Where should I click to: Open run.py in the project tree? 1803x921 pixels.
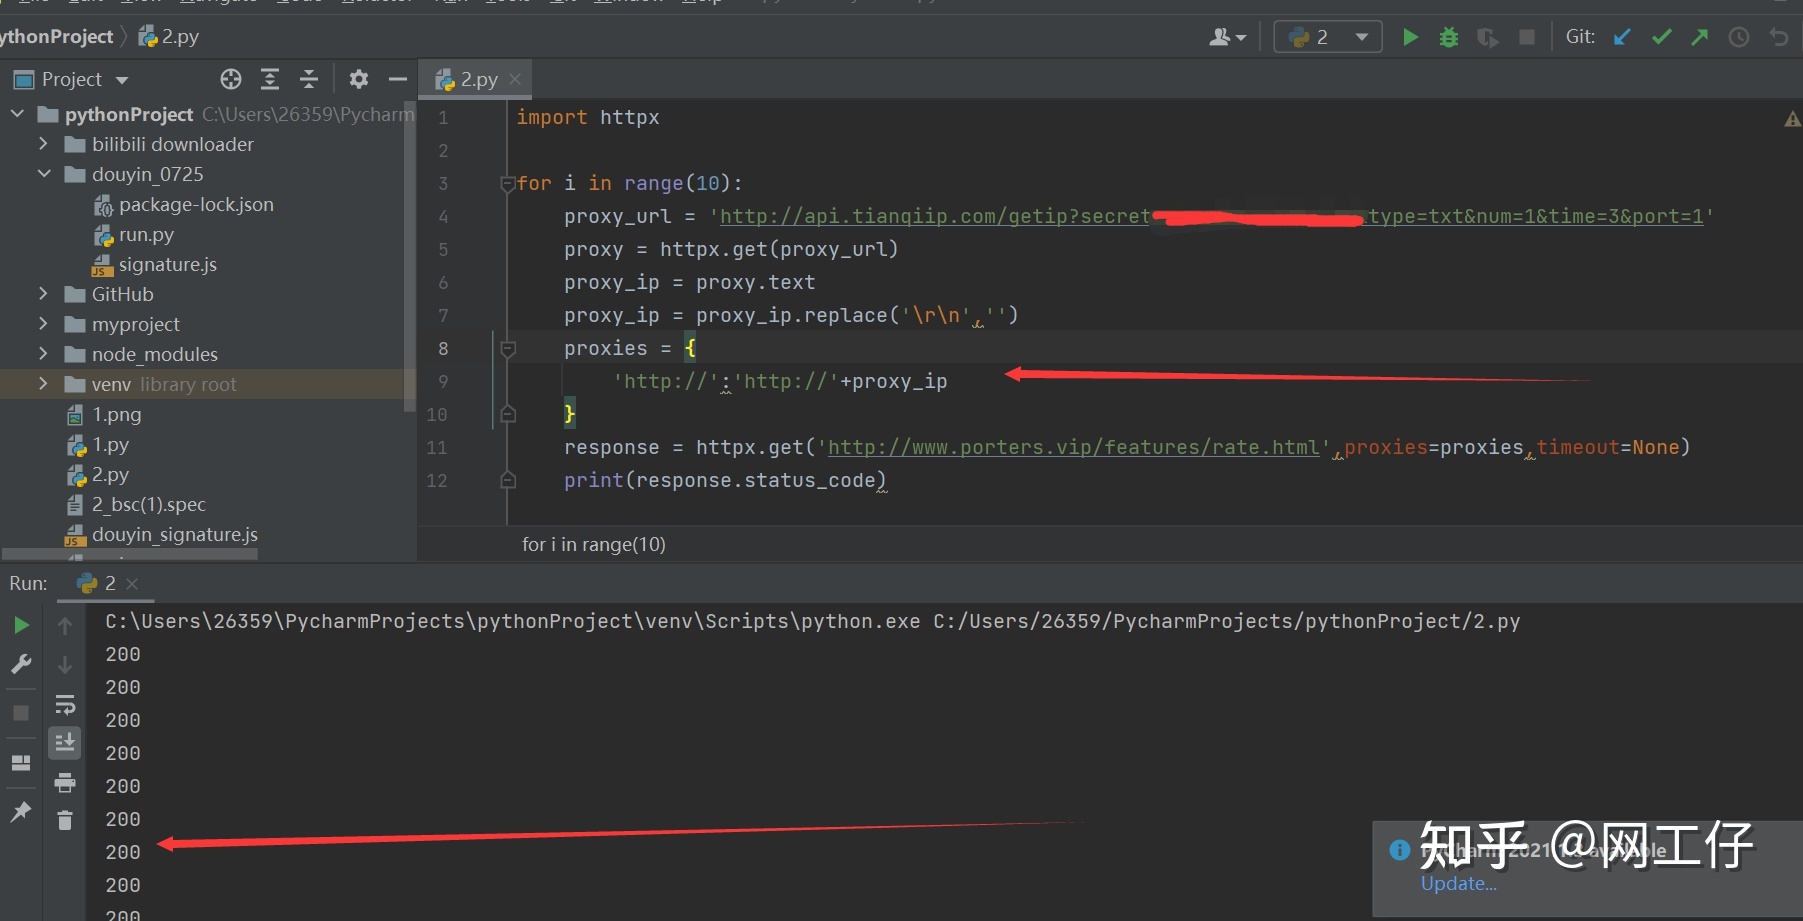[146, 235]
